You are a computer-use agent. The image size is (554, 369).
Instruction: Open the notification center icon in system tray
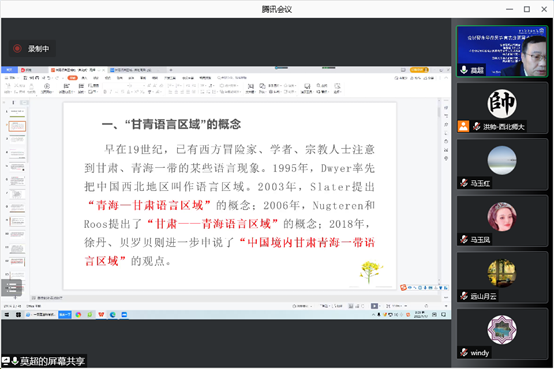[443, 315]
